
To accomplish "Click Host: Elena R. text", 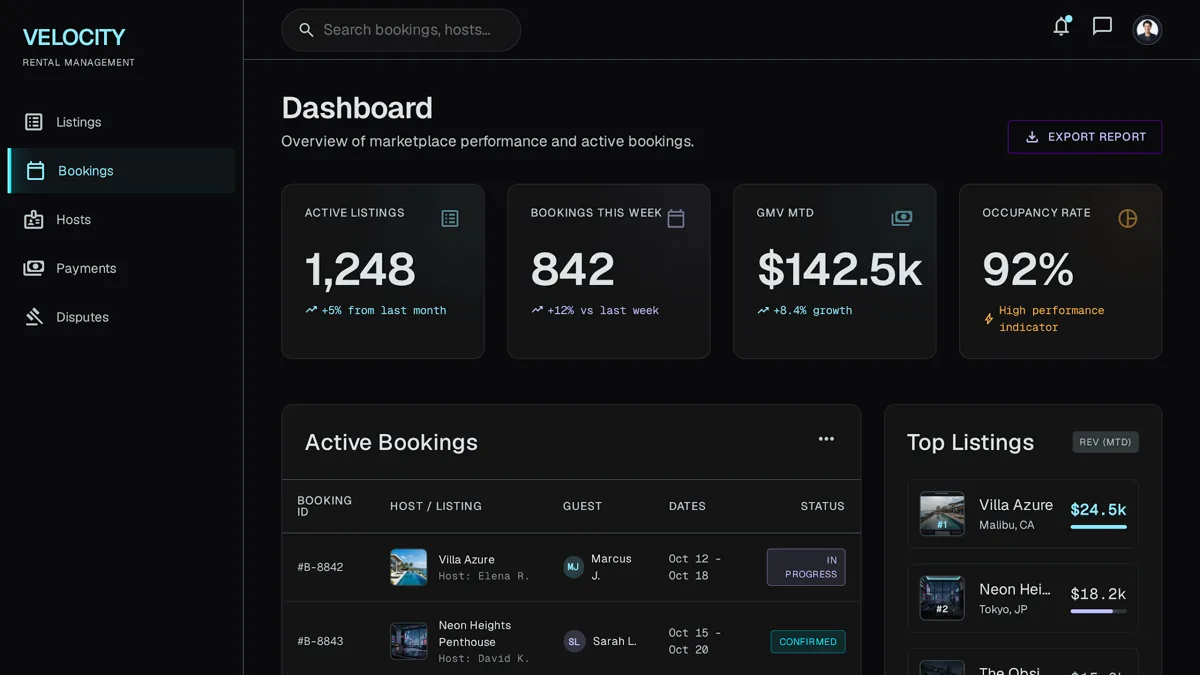I will 484,576.
